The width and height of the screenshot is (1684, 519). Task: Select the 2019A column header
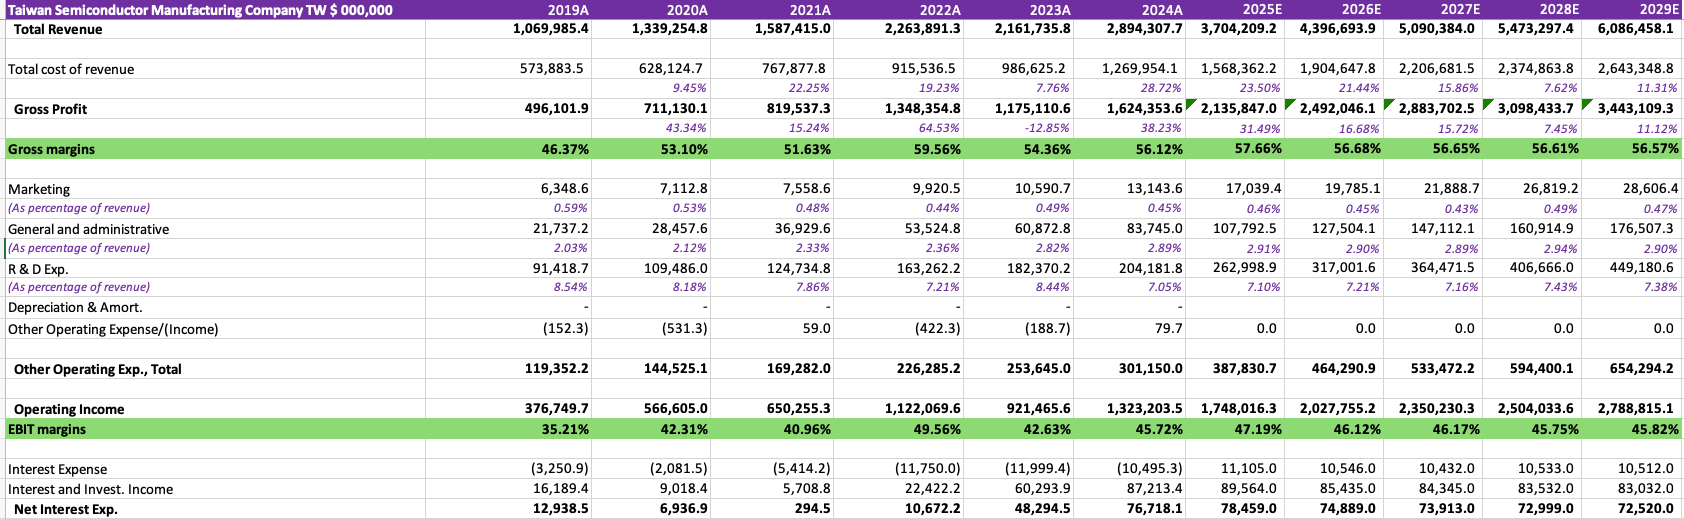pyautogui.click(x=568, y=10)
